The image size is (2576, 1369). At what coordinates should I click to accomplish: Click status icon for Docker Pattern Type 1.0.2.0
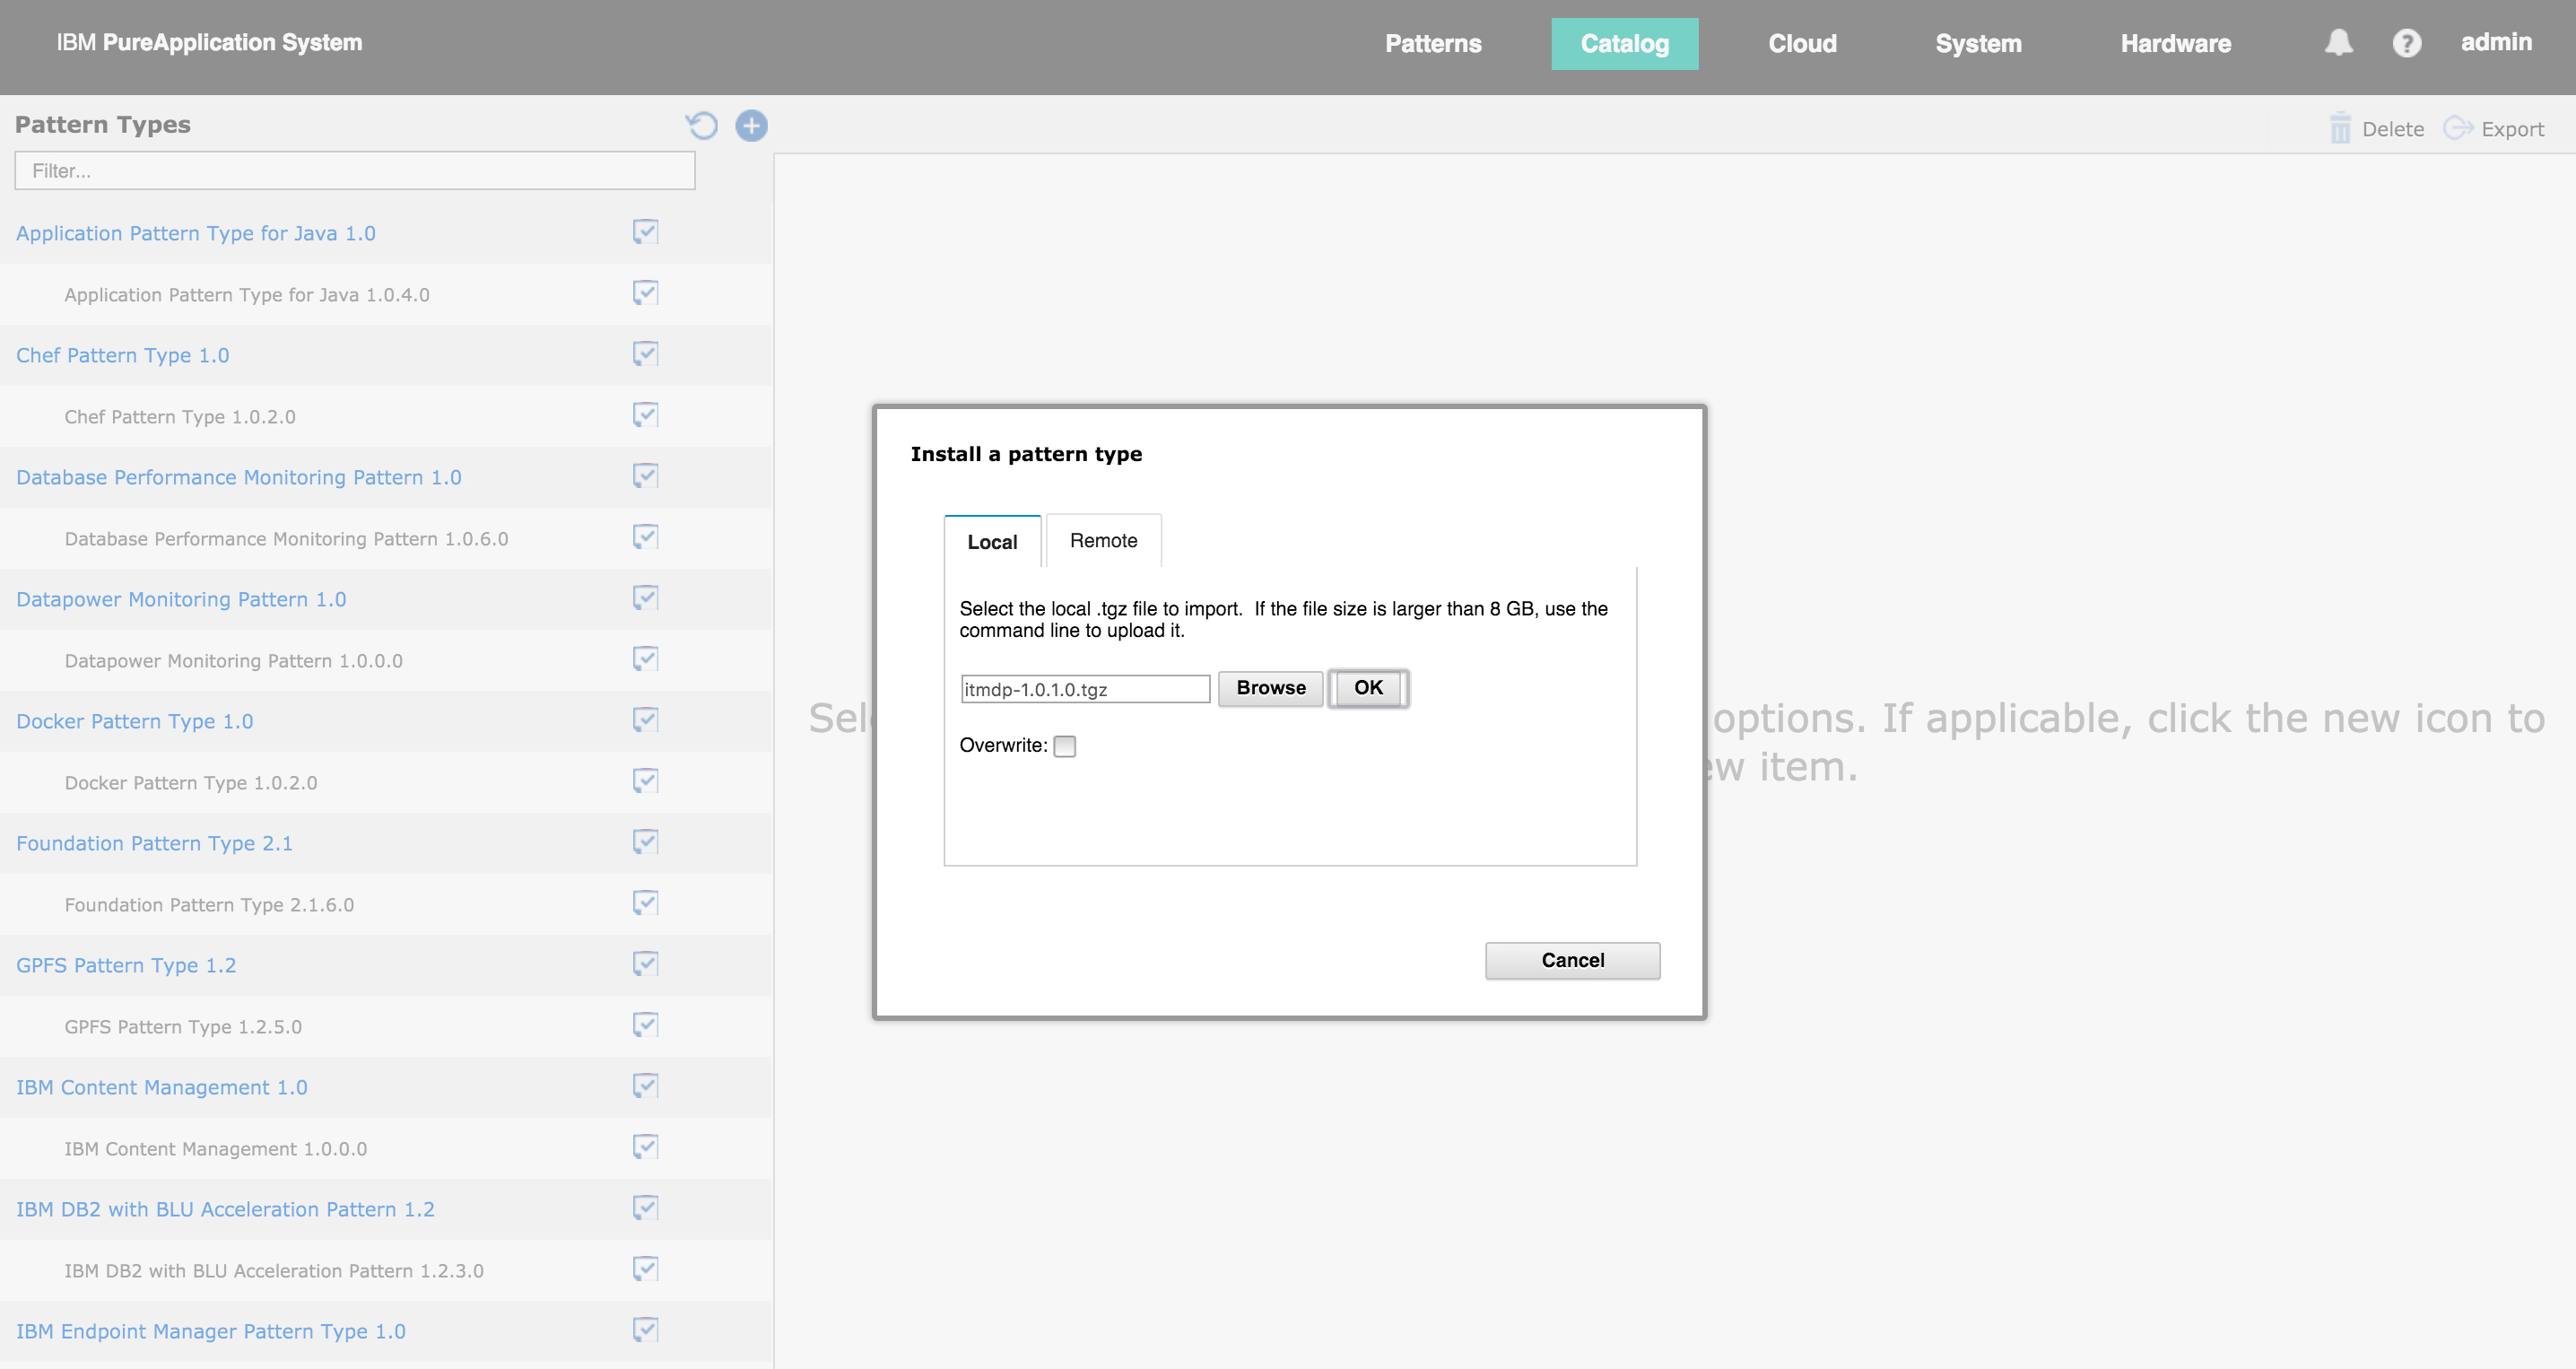click(x=645, y=781)
